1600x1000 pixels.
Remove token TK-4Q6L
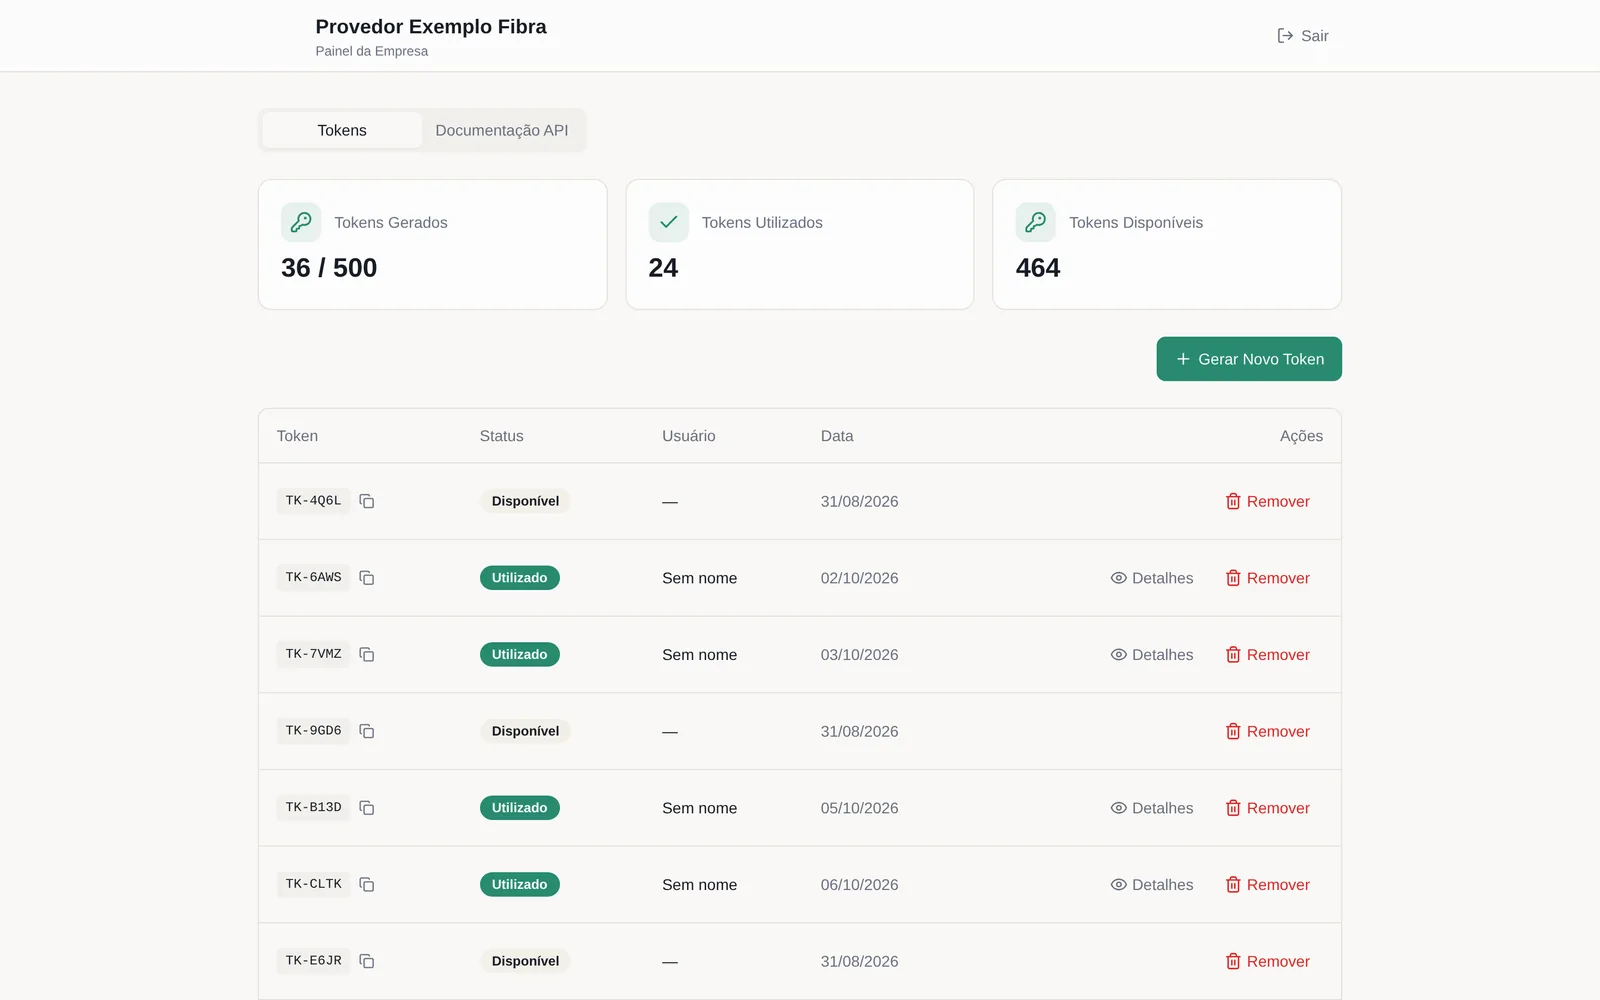[1268, 501]
